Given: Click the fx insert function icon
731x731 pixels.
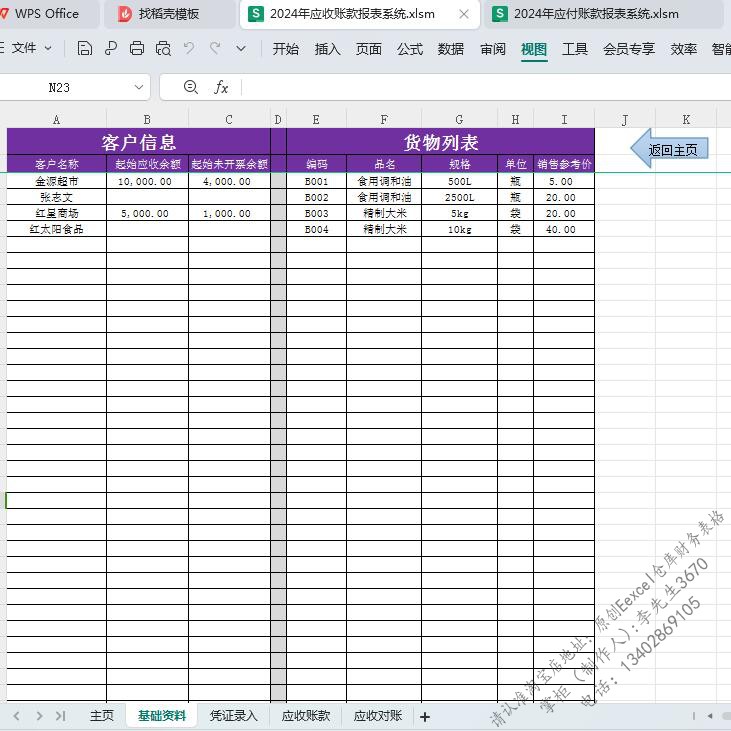Looking at the screenshot, I should point(221,87).
